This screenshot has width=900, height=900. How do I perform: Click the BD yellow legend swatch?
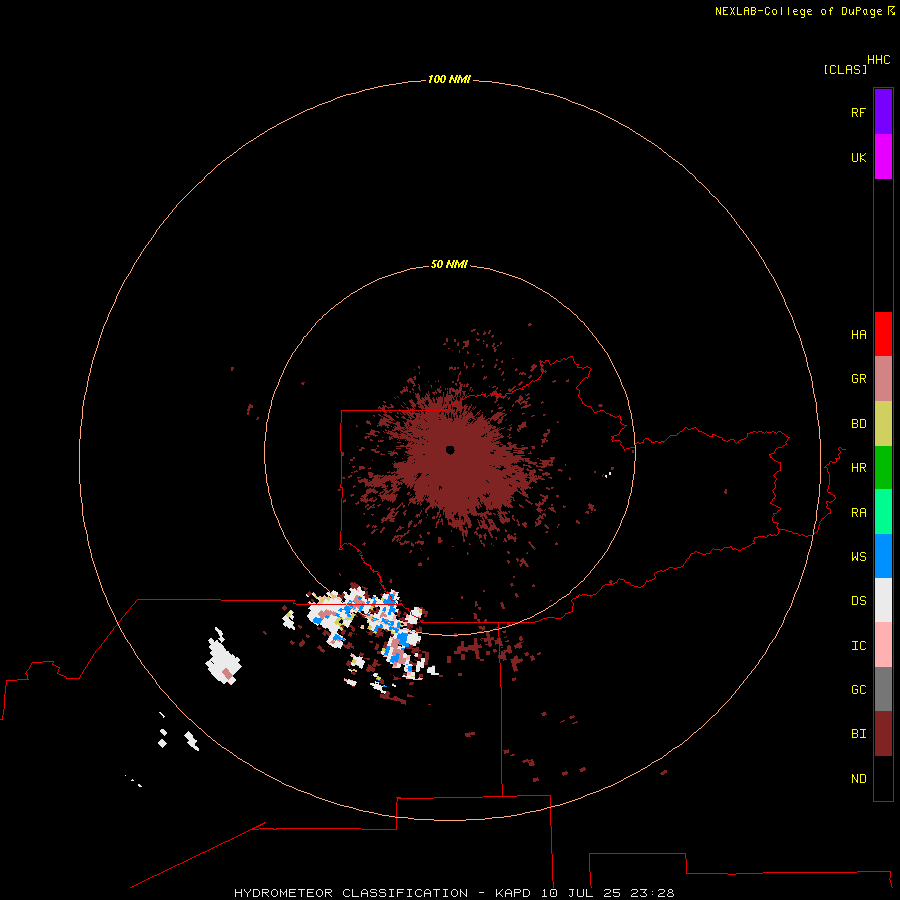(883, 424)
